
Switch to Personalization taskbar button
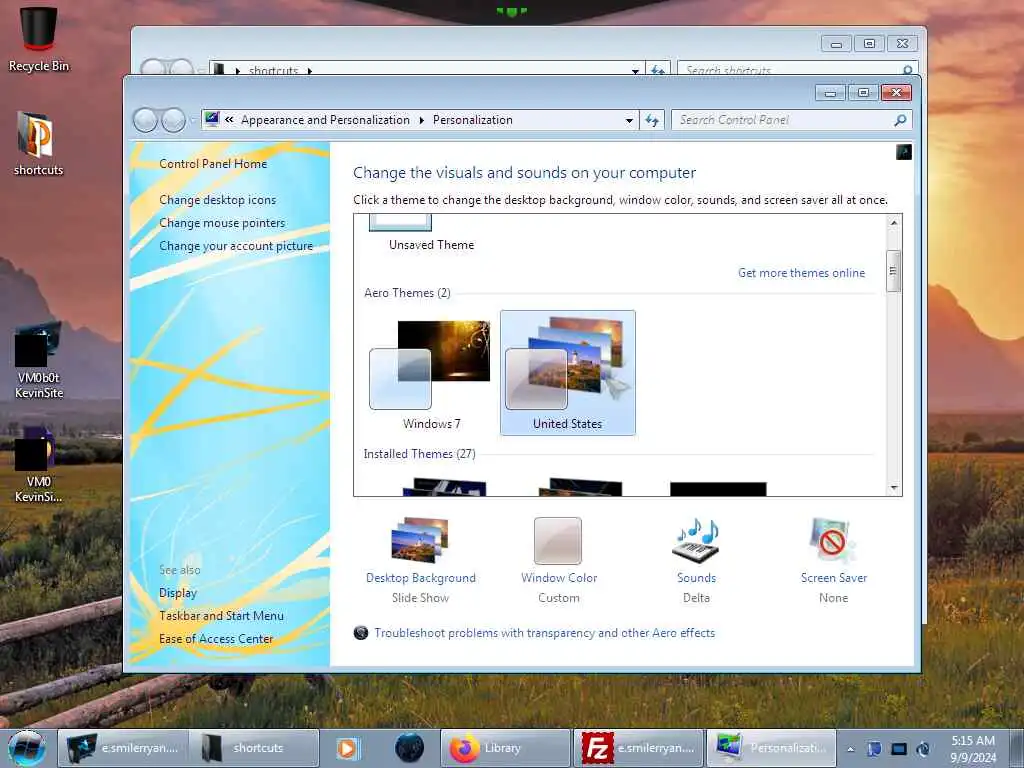(x=771, y=748)
